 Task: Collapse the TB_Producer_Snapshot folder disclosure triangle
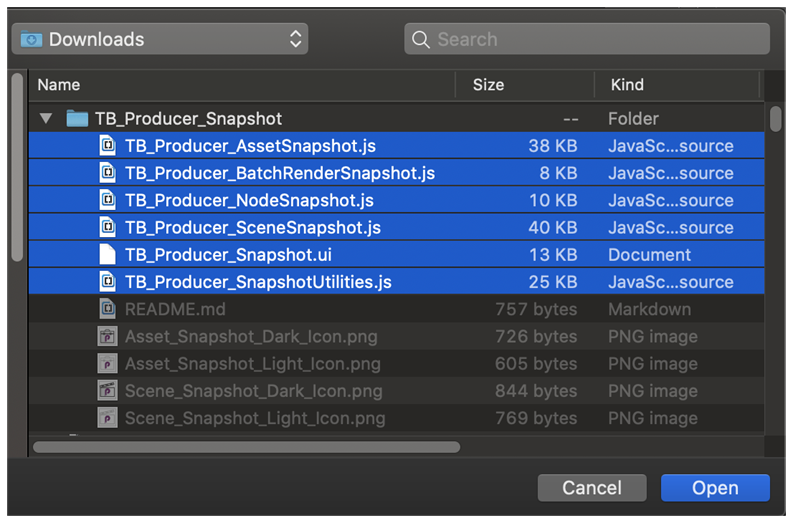point(46,119)
